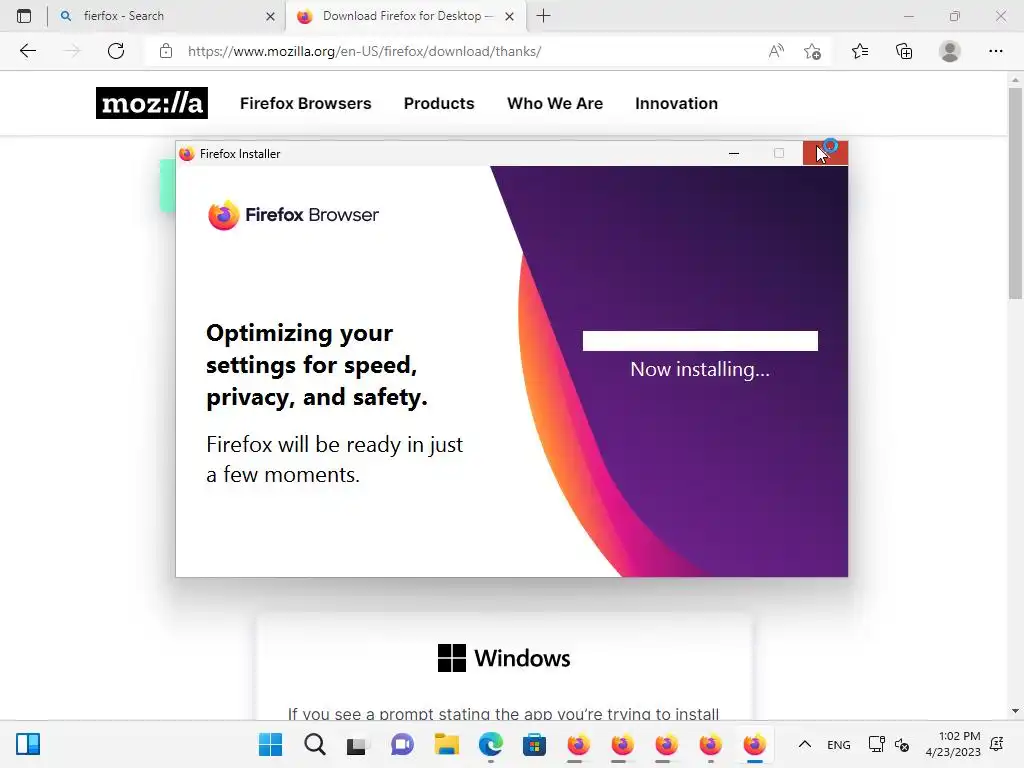The width and height of the screenshot is (1024, 768).
Task: Open the network status tray icon
Action: tap(876, 744)
